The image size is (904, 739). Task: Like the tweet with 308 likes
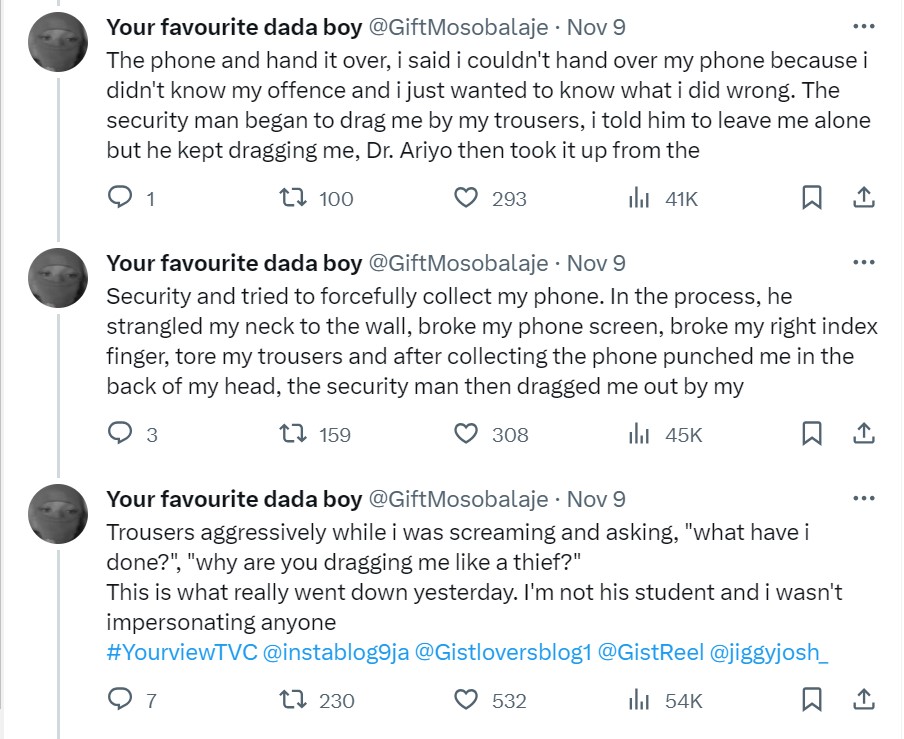[x=466, y=434]
